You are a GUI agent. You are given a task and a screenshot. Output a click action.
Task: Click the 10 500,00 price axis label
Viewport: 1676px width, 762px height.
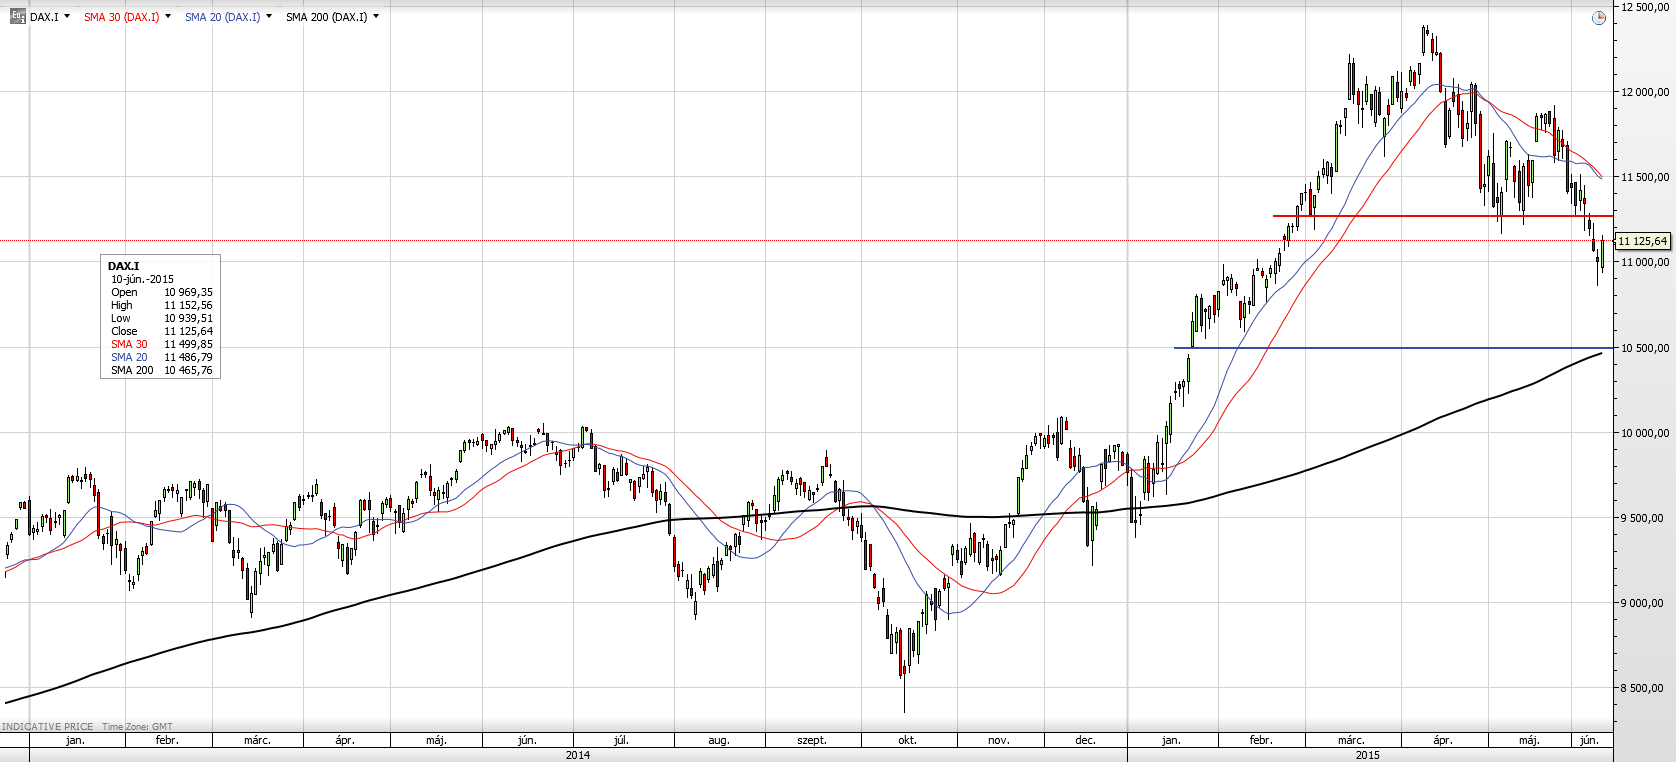point(1645,348)
